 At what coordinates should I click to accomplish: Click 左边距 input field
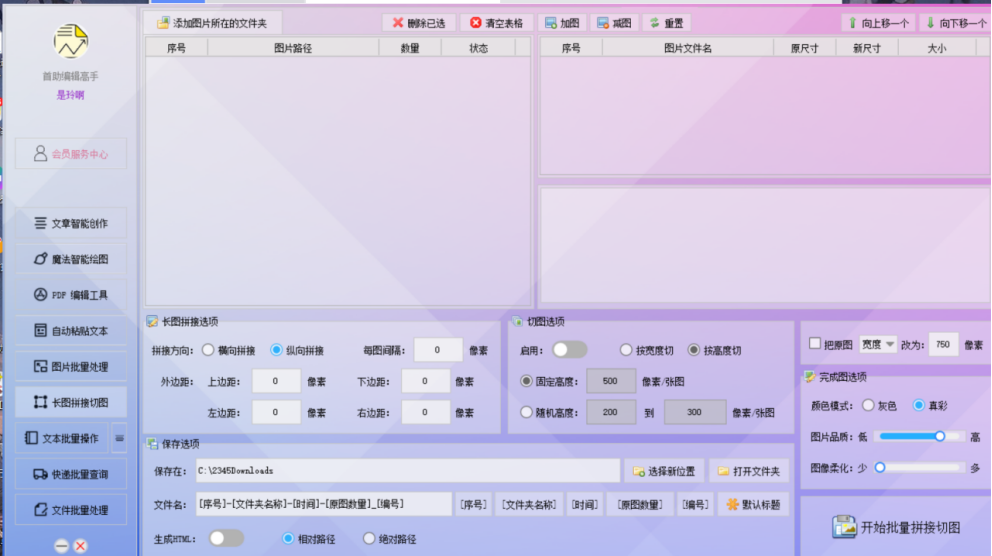pos(276,412)
